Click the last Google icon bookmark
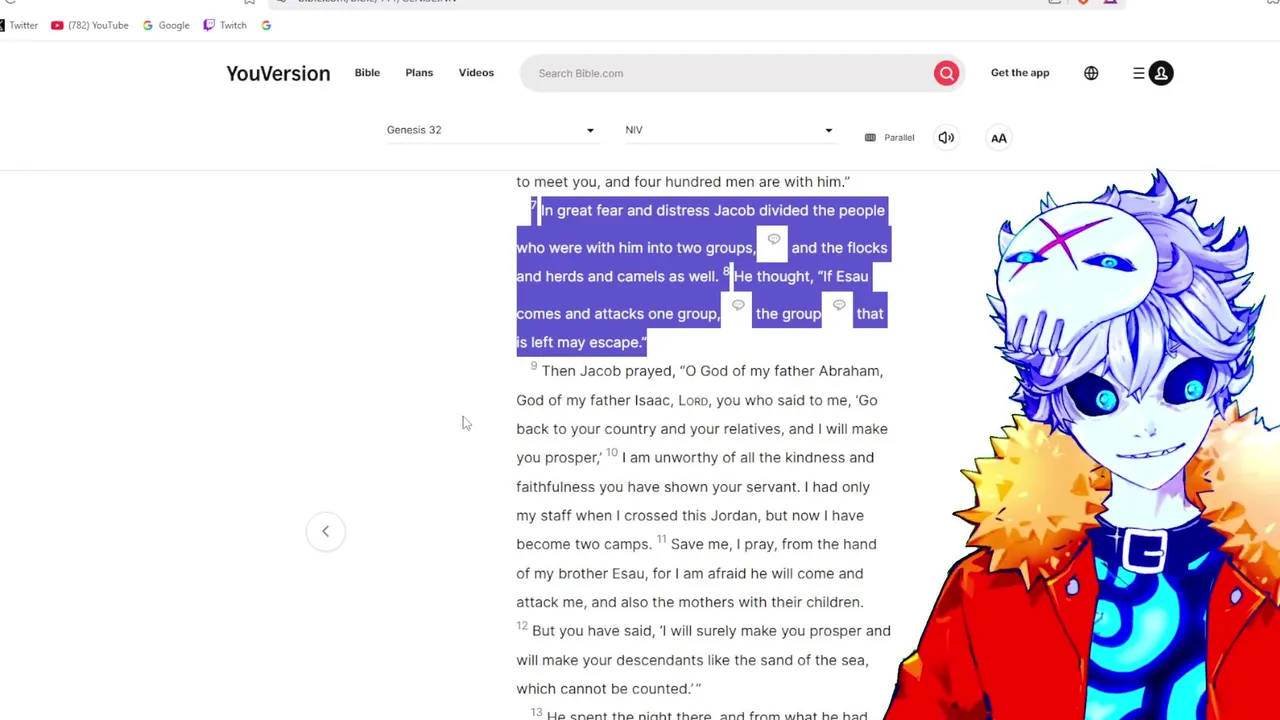1280x720 pixels. pyautogui.click(x=266, y=25)
